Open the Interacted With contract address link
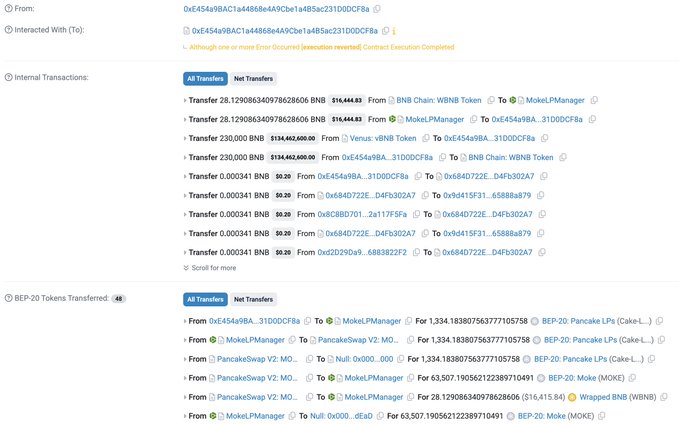The height and width of the screenshot is (425, 679). coord(285,31)
